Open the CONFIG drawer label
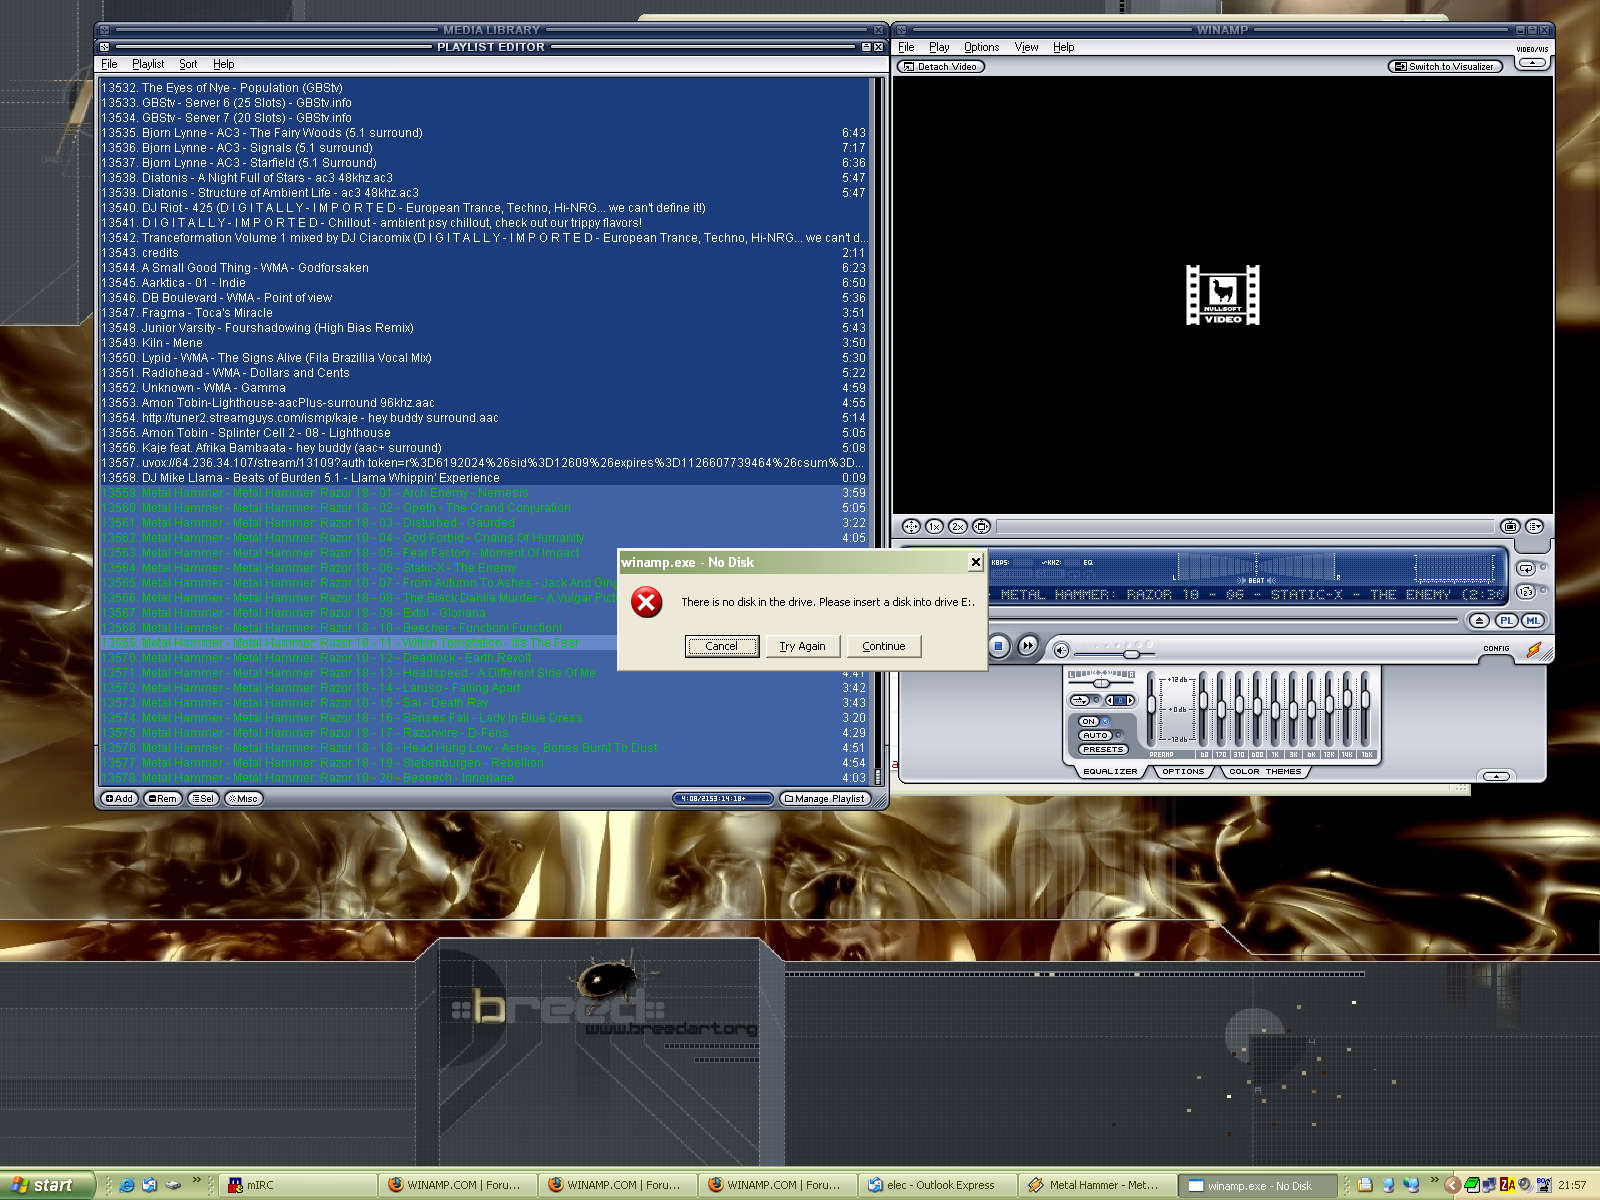 [1496, 648]
